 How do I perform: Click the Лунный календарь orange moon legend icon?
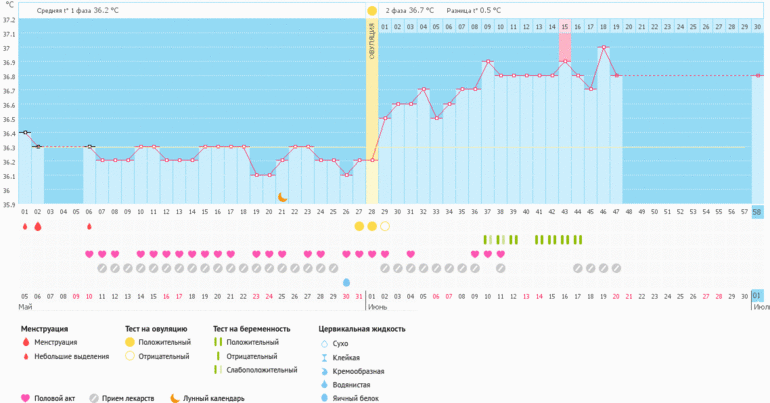(x=175, y=397)
